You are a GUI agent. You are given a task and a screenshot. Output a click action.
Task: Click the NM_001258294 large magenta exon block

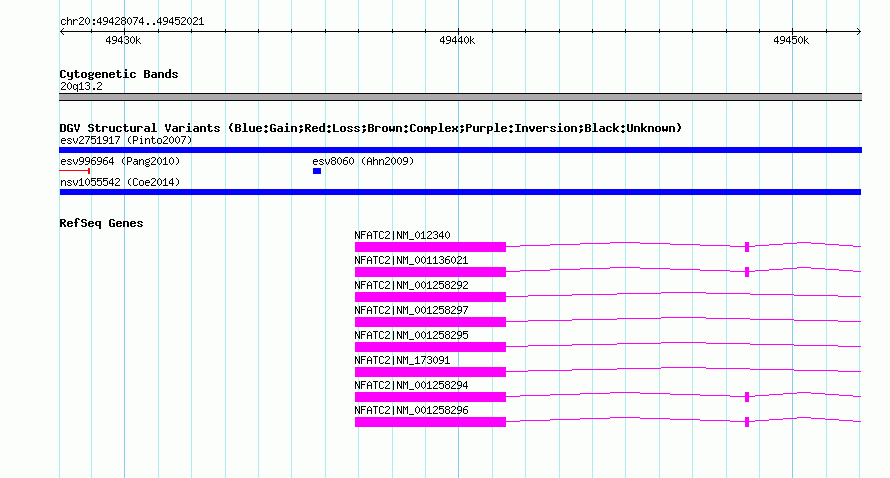click(430, 397)
